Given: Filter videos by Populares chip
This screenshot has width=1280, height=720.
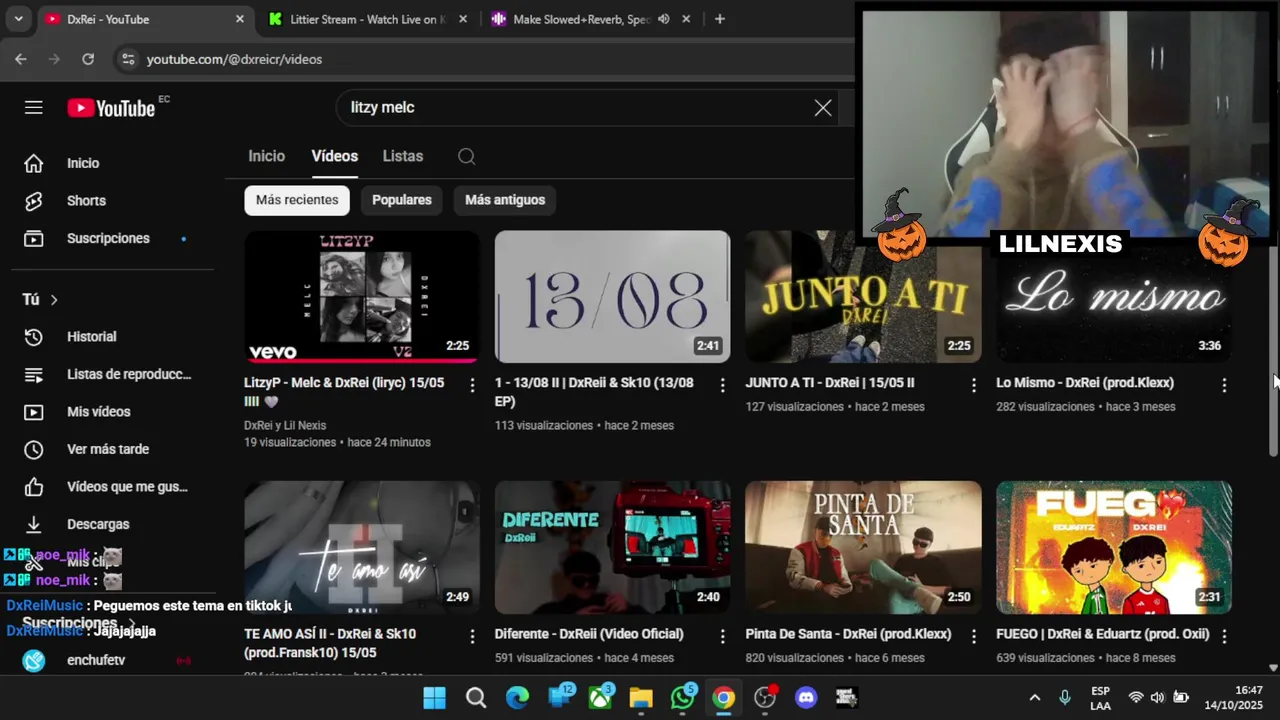Looking at the screenshot, I should [402, 200].
